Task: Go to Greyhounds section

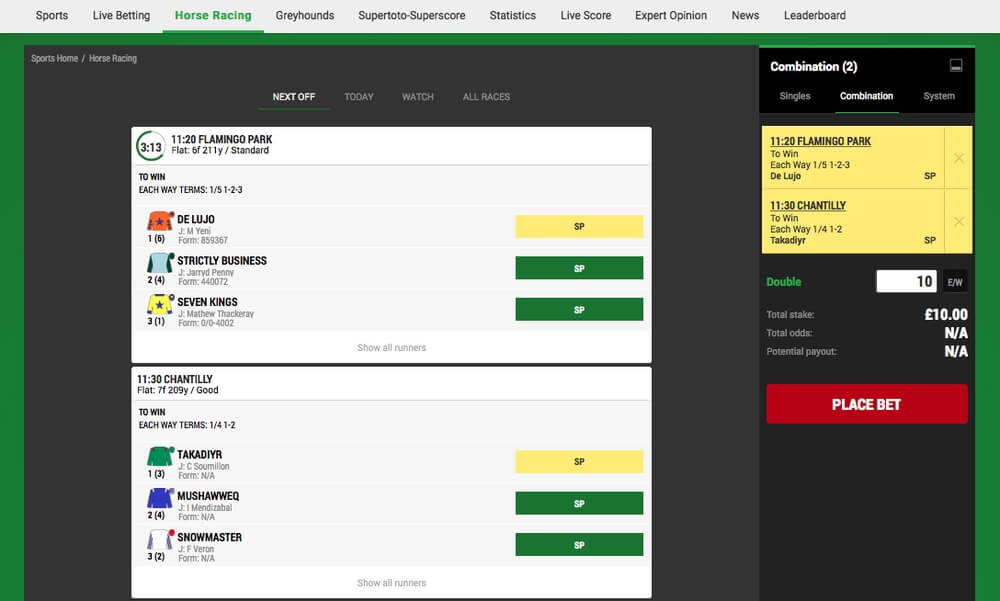Action: (x=305, y=15)
